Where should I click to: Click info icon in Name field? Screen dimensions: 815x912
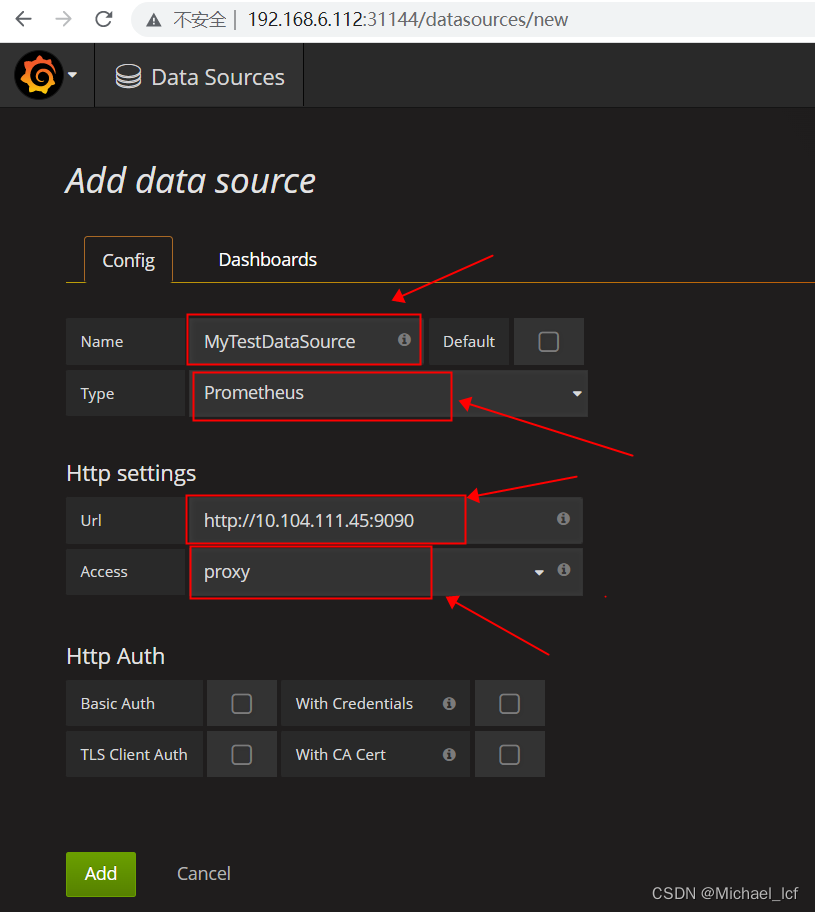404,339
